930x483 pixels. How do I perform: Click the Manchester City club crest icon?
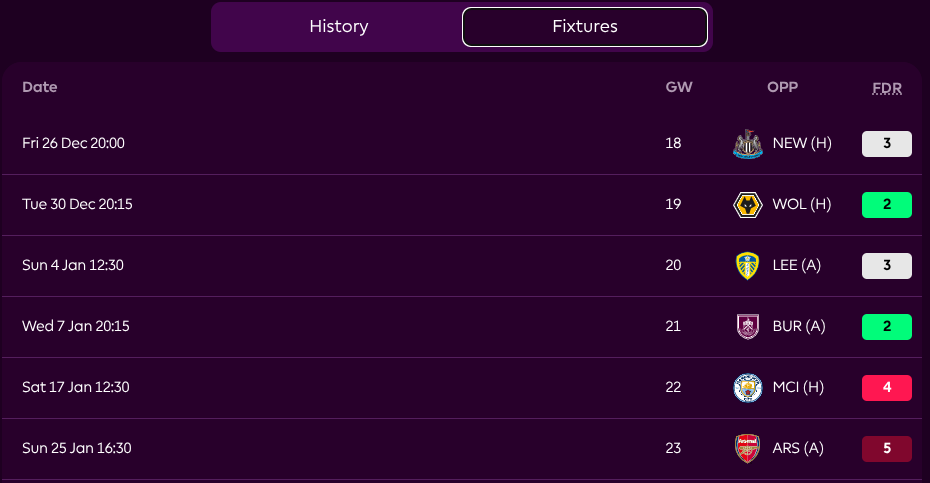747,388
